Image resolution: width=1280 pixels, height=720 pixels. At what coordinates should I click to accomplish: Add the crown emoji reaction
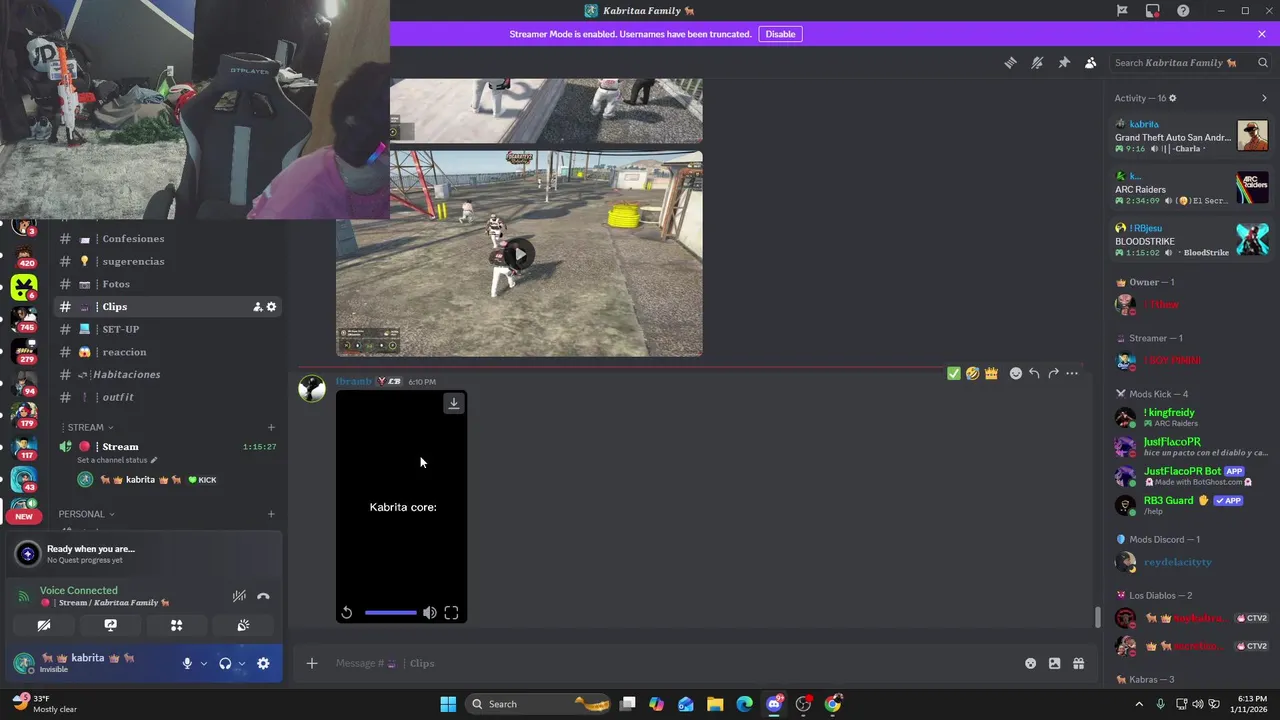tap(991, 373)
